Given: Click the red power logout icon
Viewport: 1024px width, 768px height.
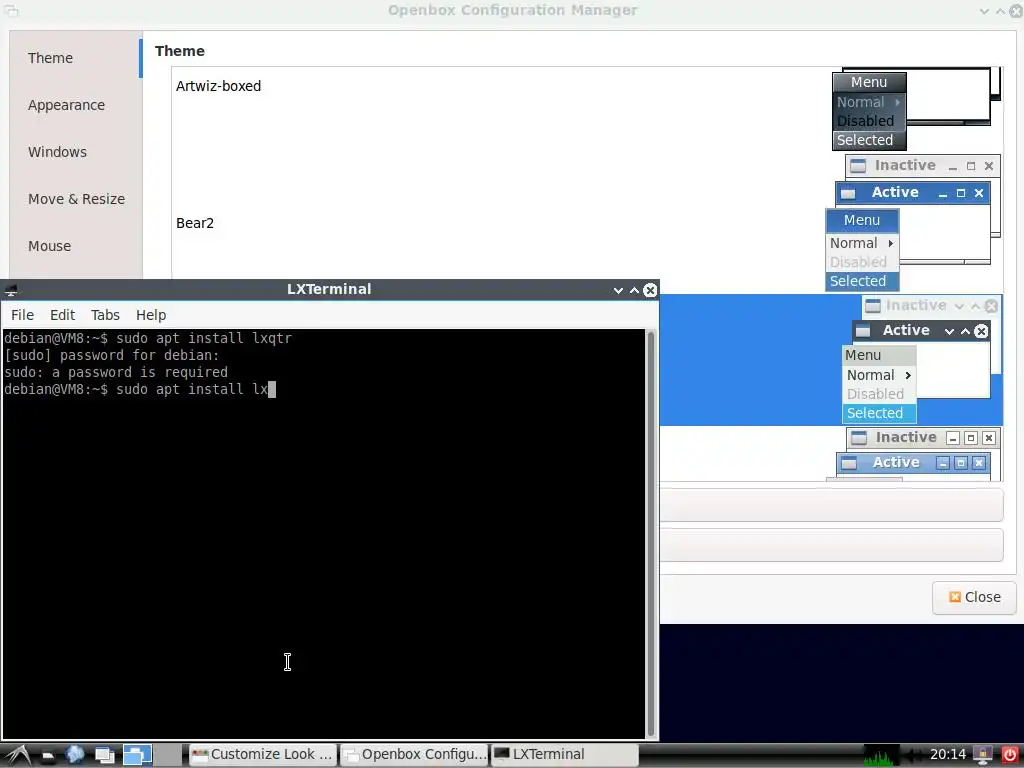Looking at the screenshot, I should (x=1010, y=755).
